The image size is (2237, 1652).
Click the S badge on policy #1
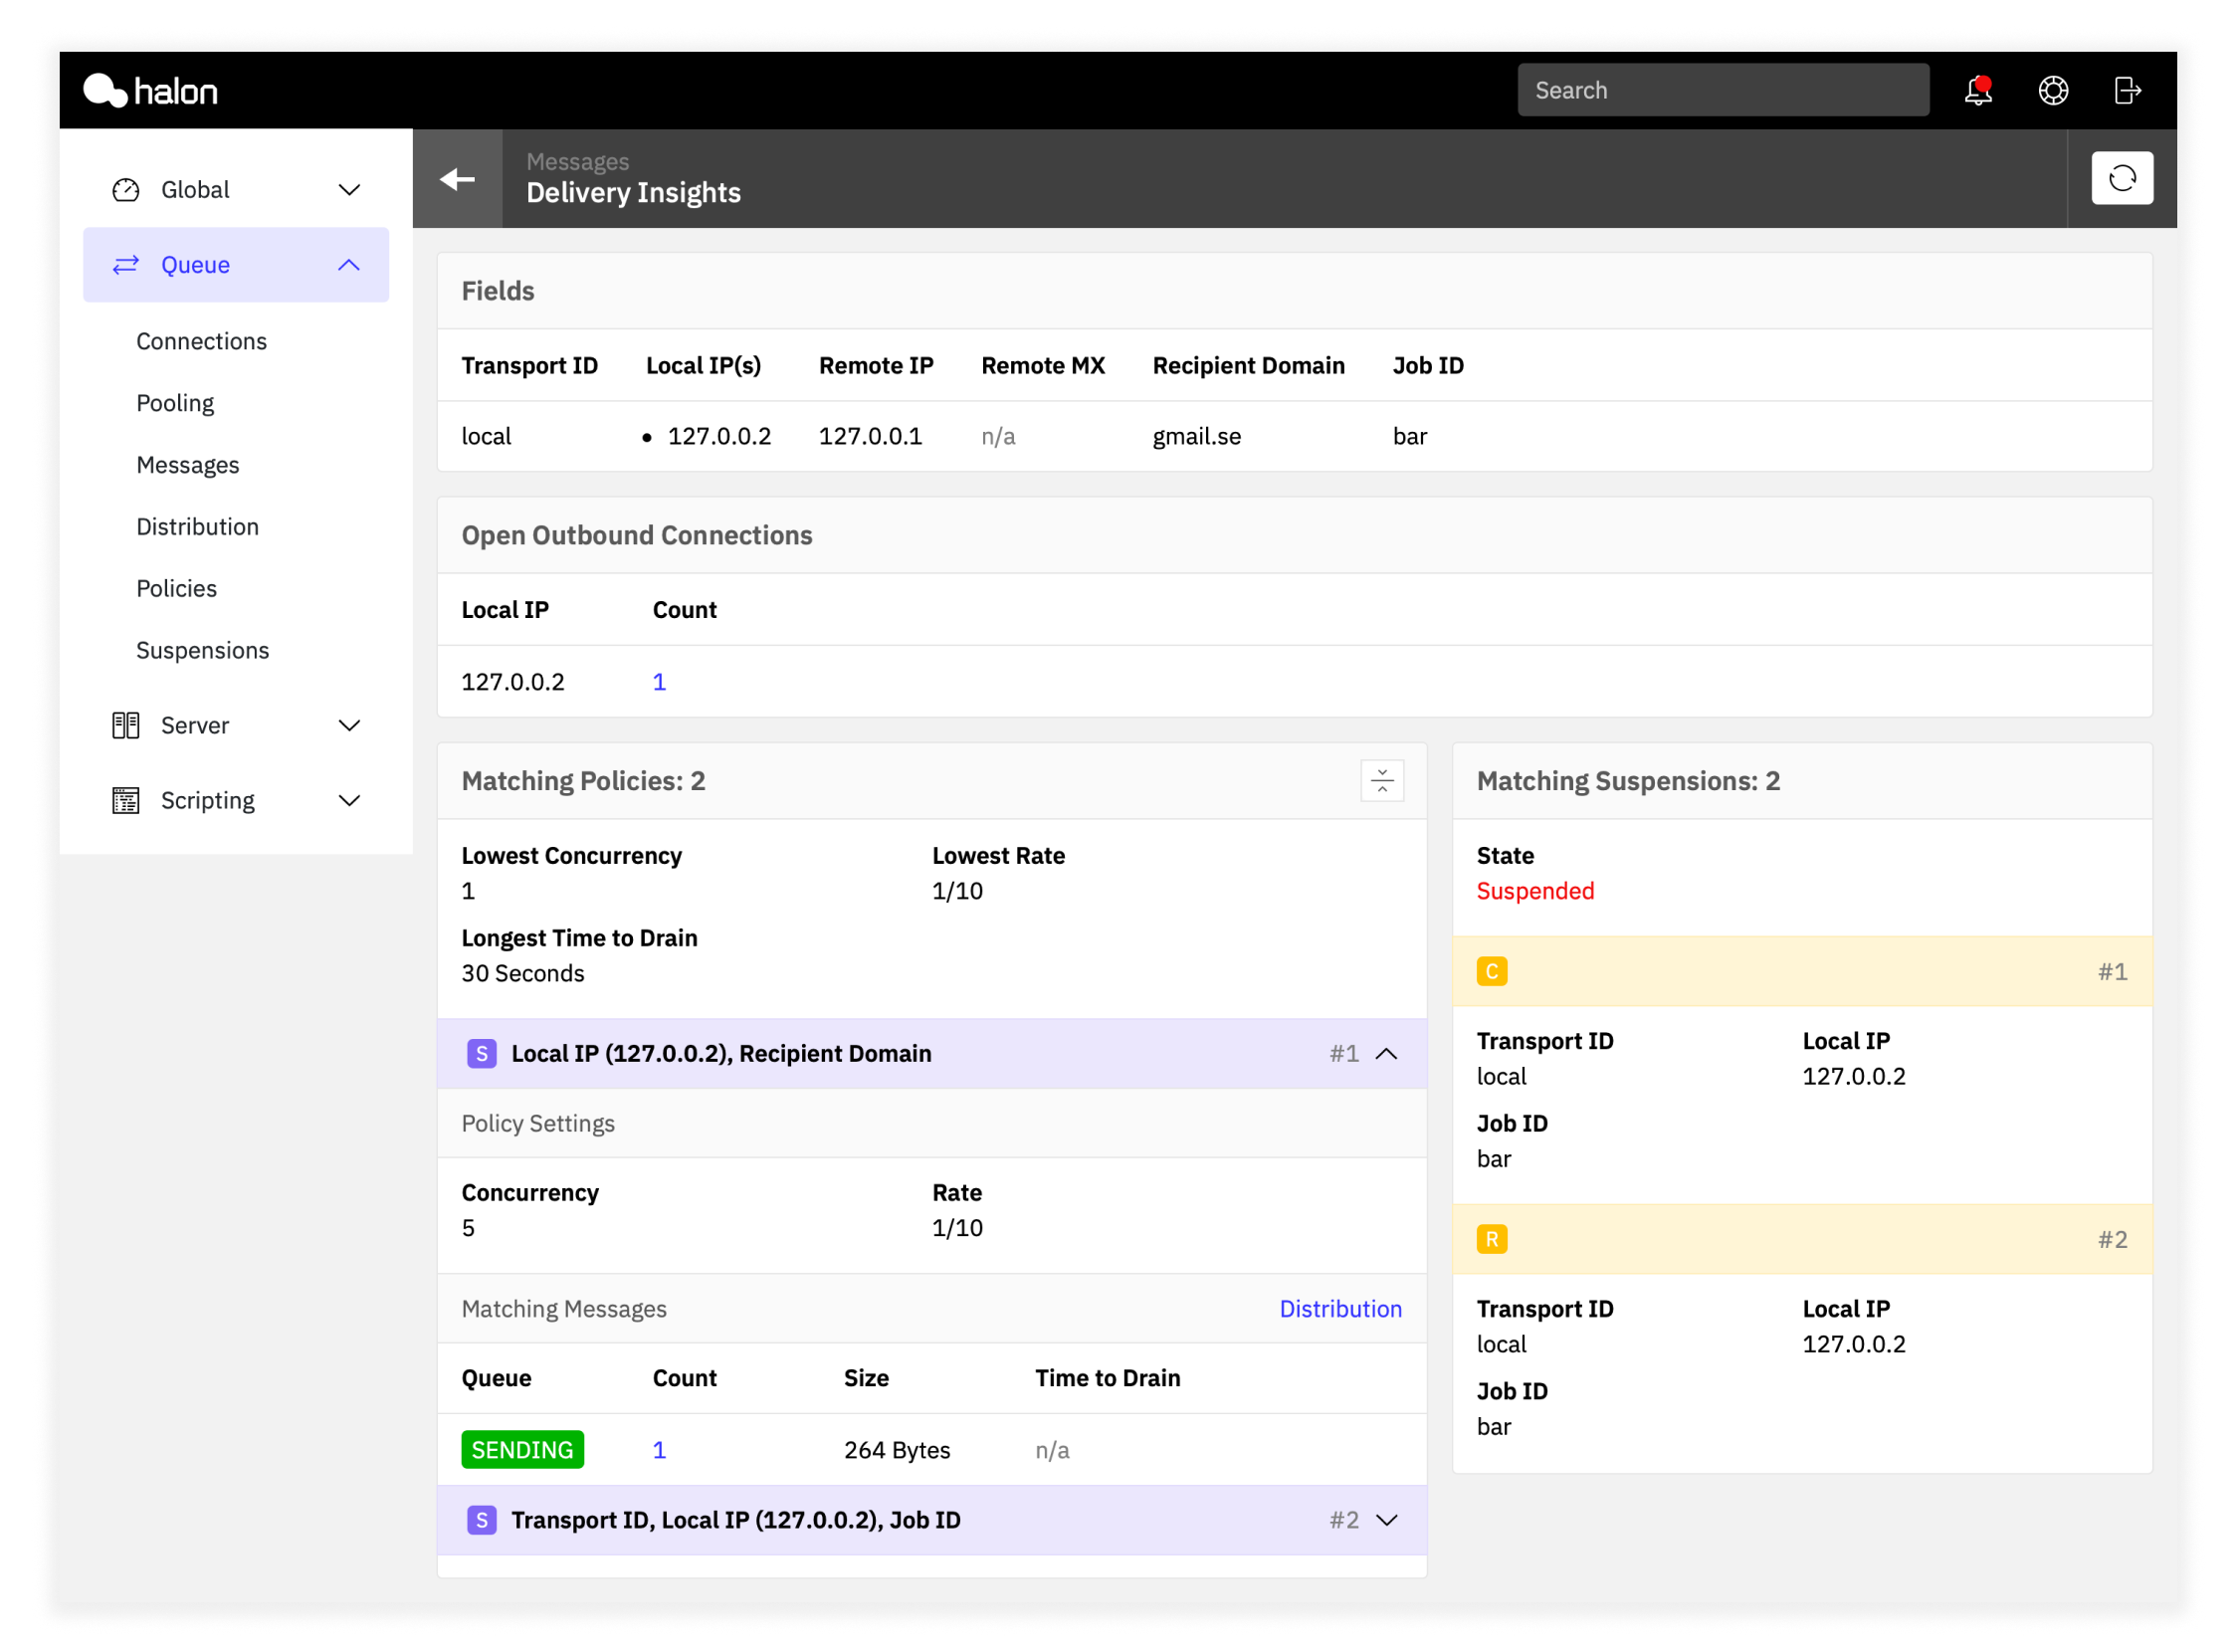click(482, 1053)
